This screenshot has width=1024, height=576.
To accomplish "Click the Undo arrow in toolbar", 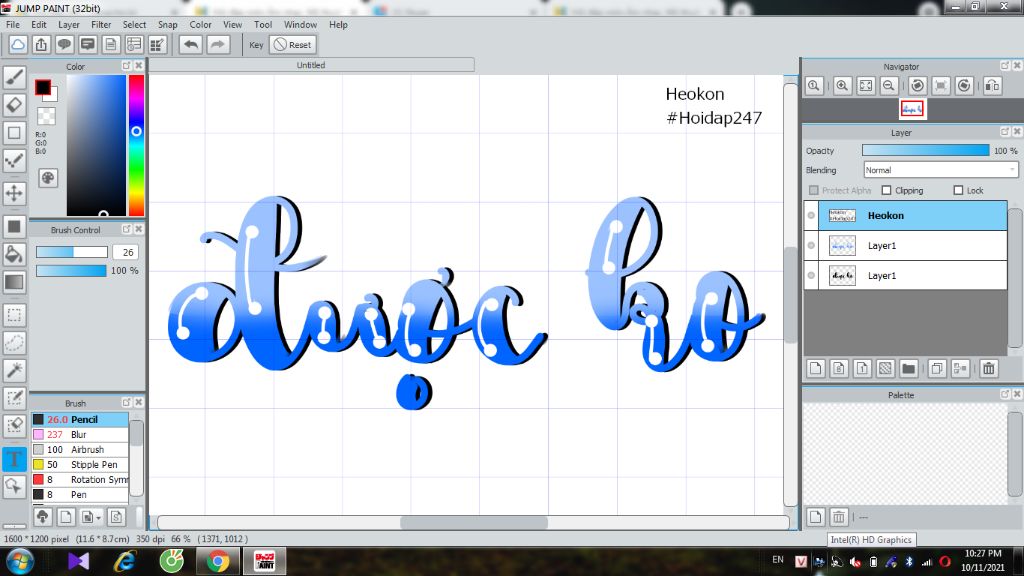I will [x=191, y=44].
